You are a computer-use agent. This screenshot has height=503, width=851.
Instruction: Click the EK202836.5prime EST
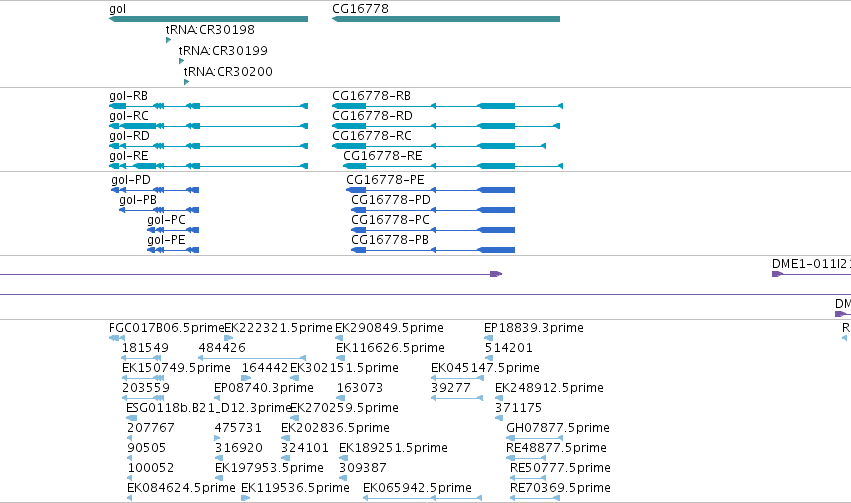[x=335, y=428]
